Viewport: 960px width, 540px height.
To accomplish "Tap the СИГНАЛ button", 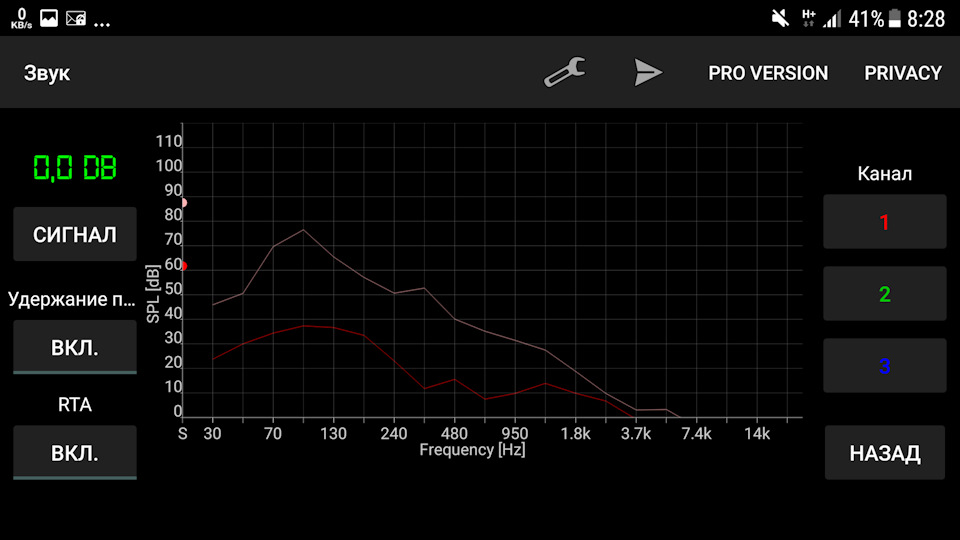I will [x=75, y=234].
